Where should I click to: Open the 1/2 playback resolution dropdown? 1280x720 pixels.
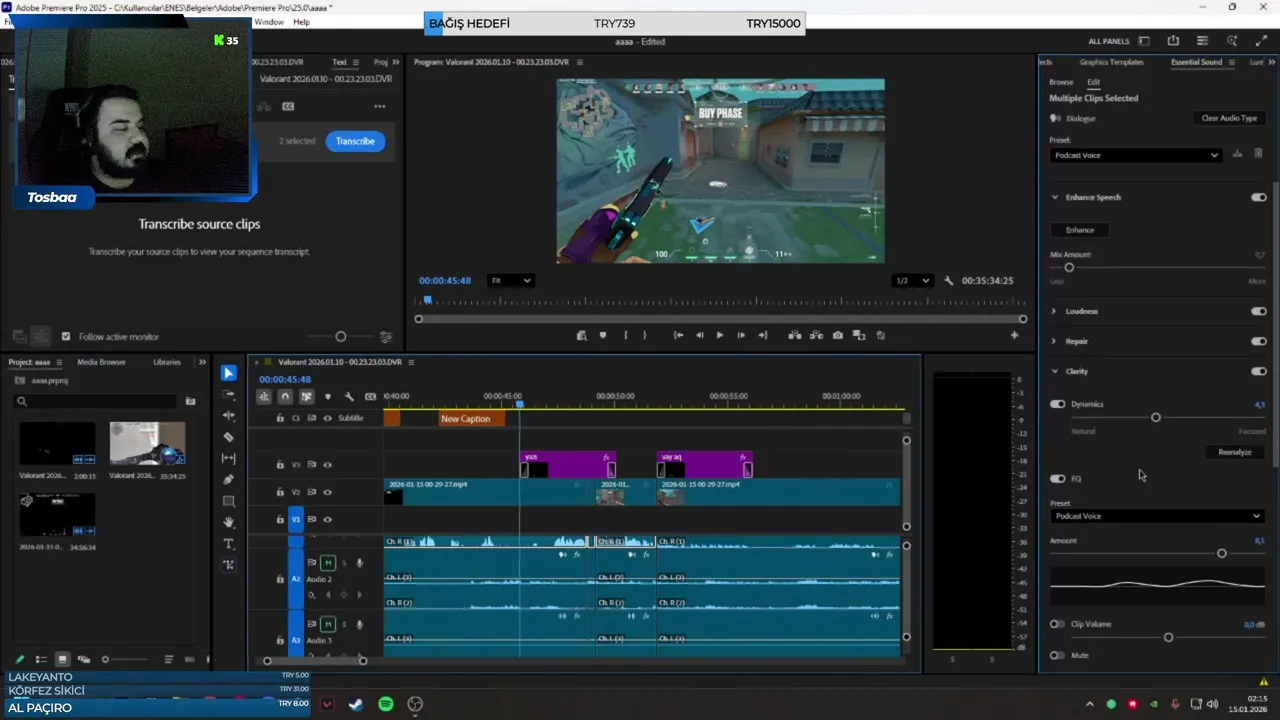pos(912,281)
